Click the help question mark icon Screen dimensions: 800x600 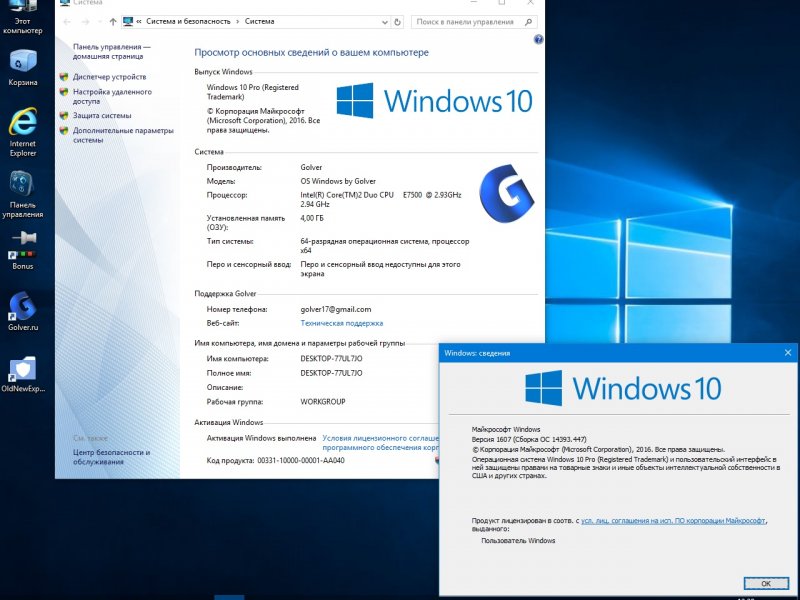coord(538,40)
